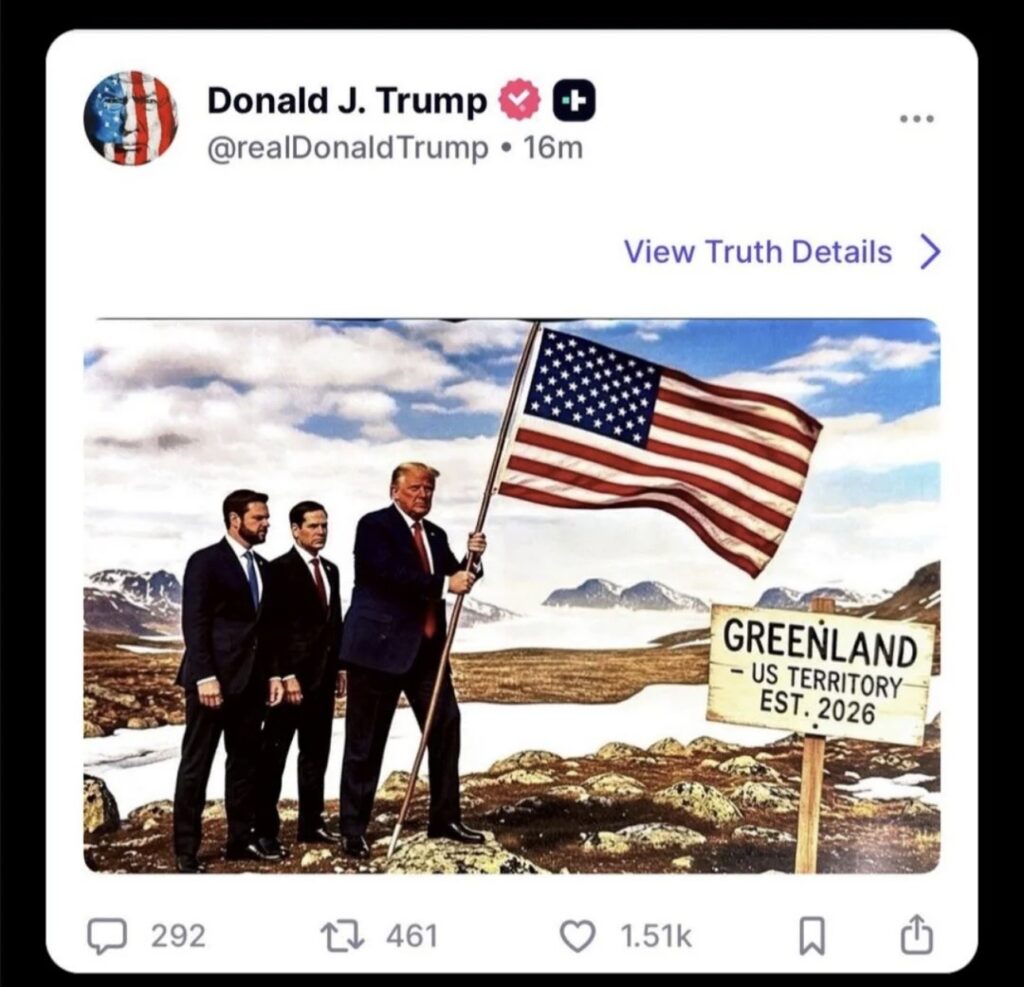Click the Greenland sign in the image
This screenshot has width=1024, height=987.
pyautogui.click(x=821, y=675)
